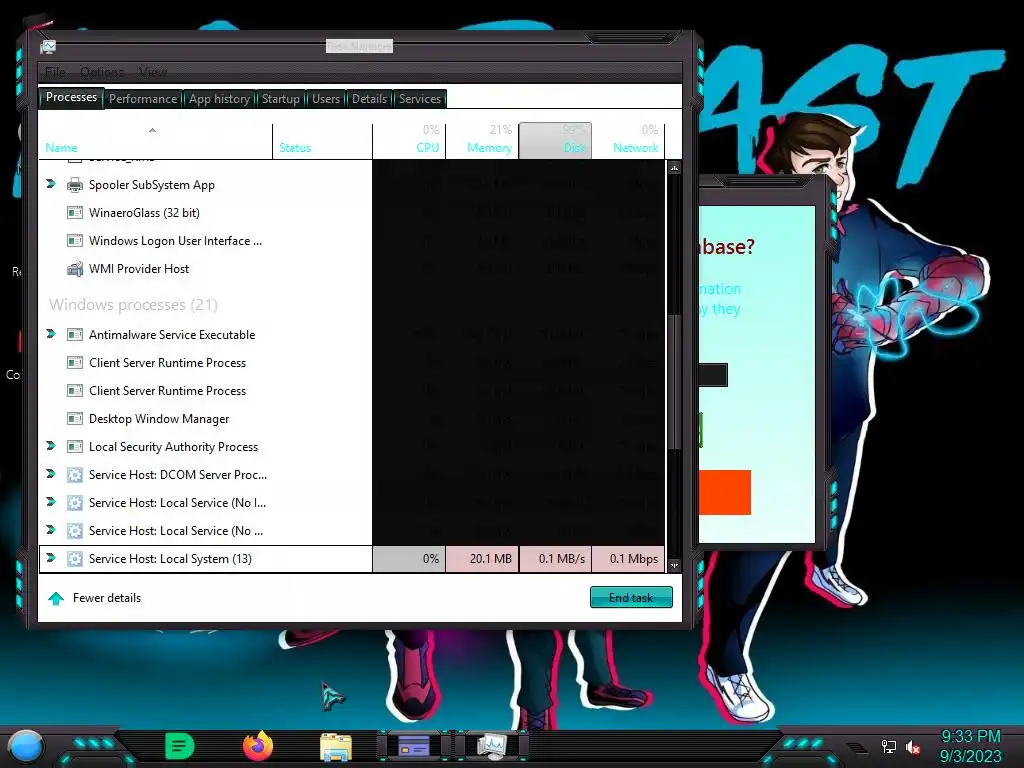This screenshot has width=1024, height=768.
Task: Expand Service Host: Local Service (No I... row
Action: tap(51, 502)
